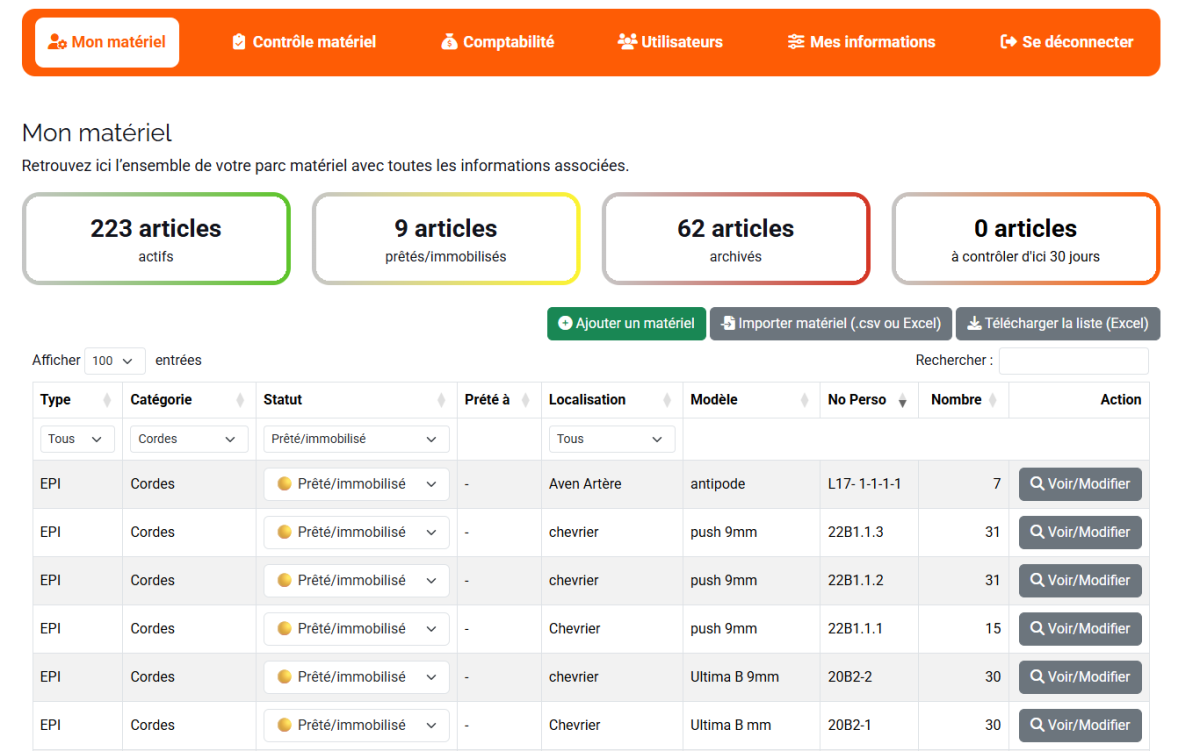This screenshot has width=1200, height=751.
Task: Click the sort arrows in Prêté à header
Action: point(526,400)
